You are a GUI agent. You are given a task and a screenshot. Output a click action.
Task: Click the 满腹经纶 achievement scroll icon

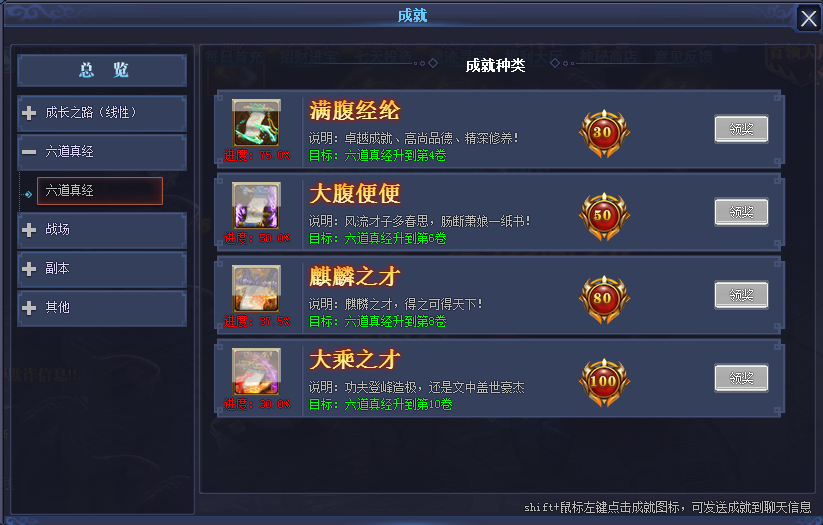256,123
